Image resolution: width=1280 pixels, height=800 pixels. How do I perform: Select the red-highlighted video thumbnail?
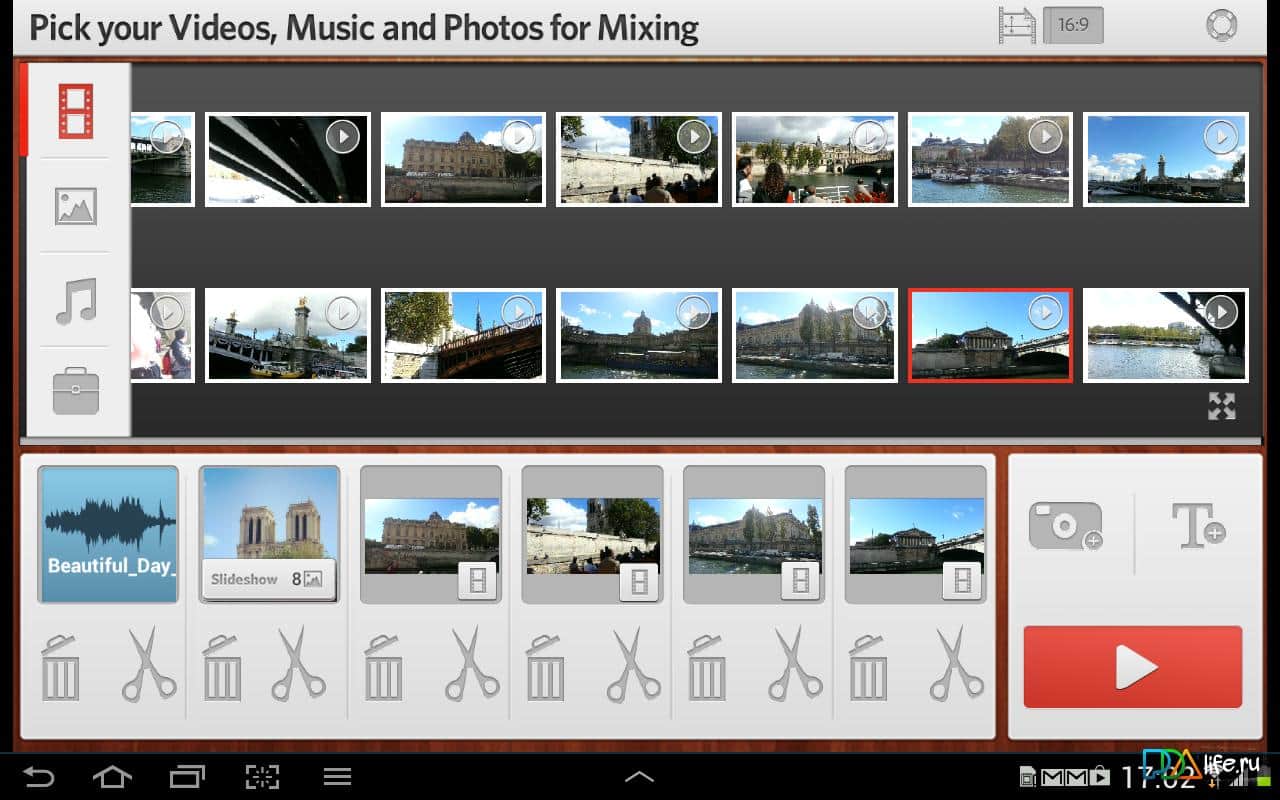[990, 336]
